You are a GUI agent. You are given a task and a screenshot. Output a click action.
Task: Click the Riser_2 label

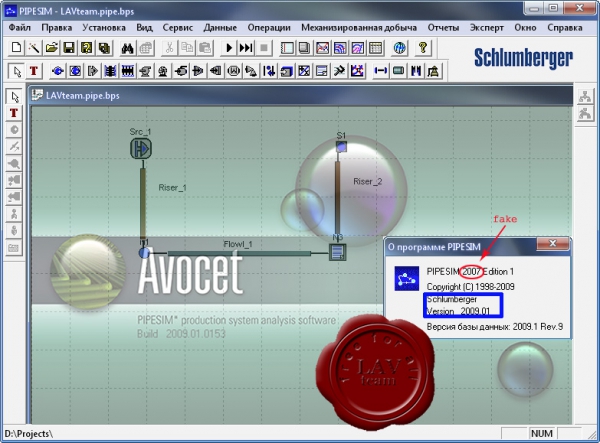[x=368, y=182]
